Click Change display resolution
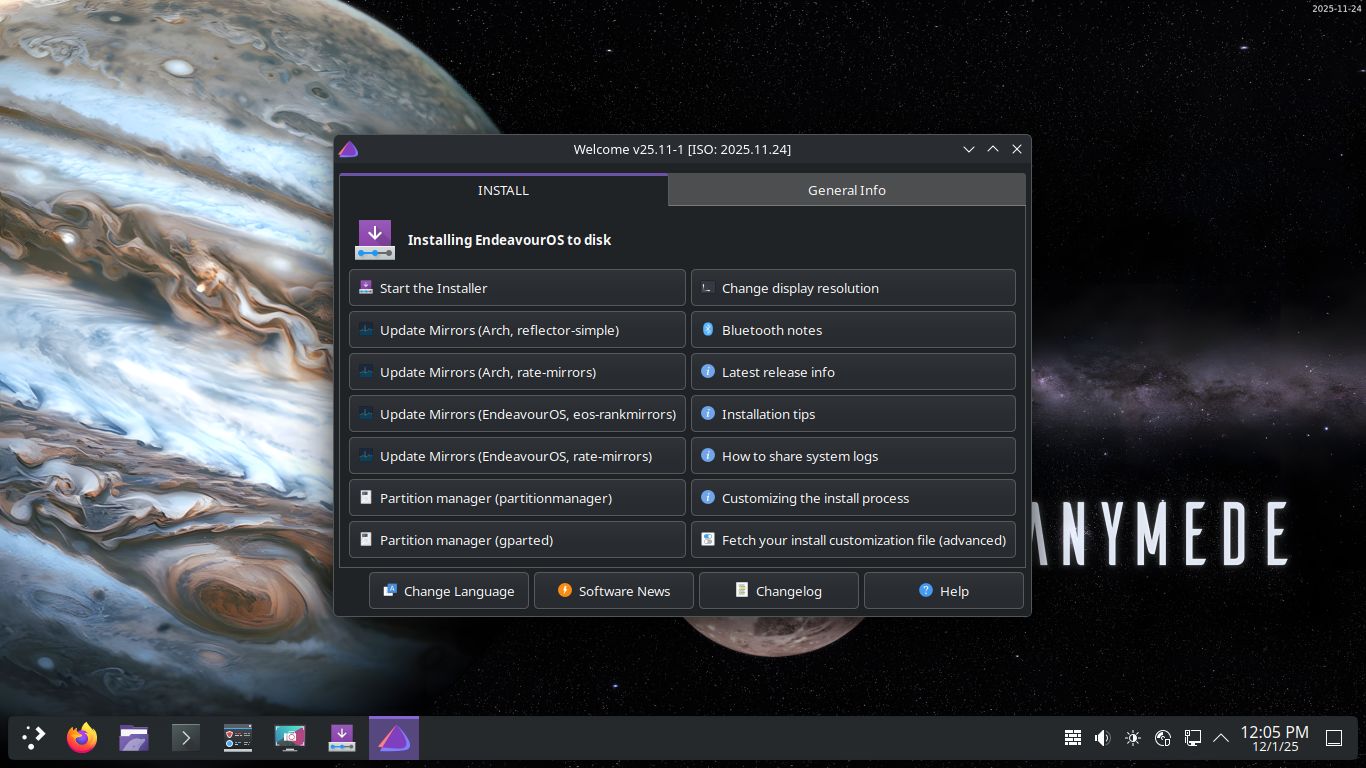Viewport: 1366px width, 768px height. point(853,288)
